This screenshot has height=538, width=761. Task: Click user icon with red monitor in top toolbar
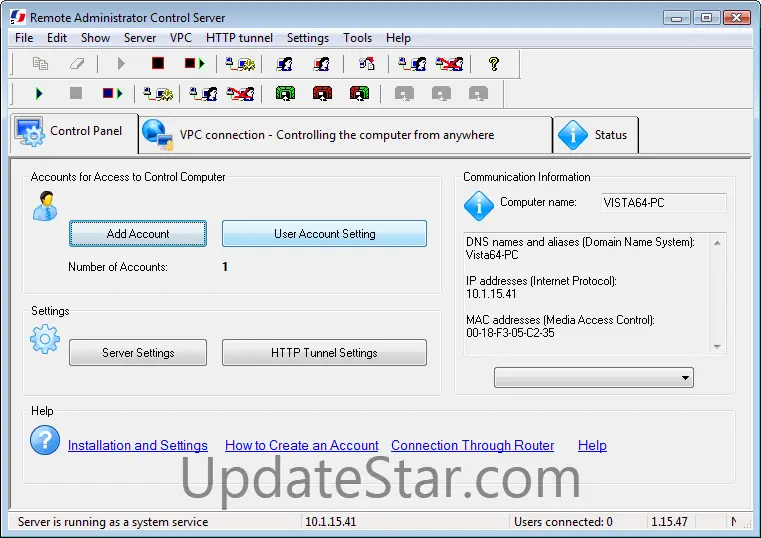(x=321, y=64)
